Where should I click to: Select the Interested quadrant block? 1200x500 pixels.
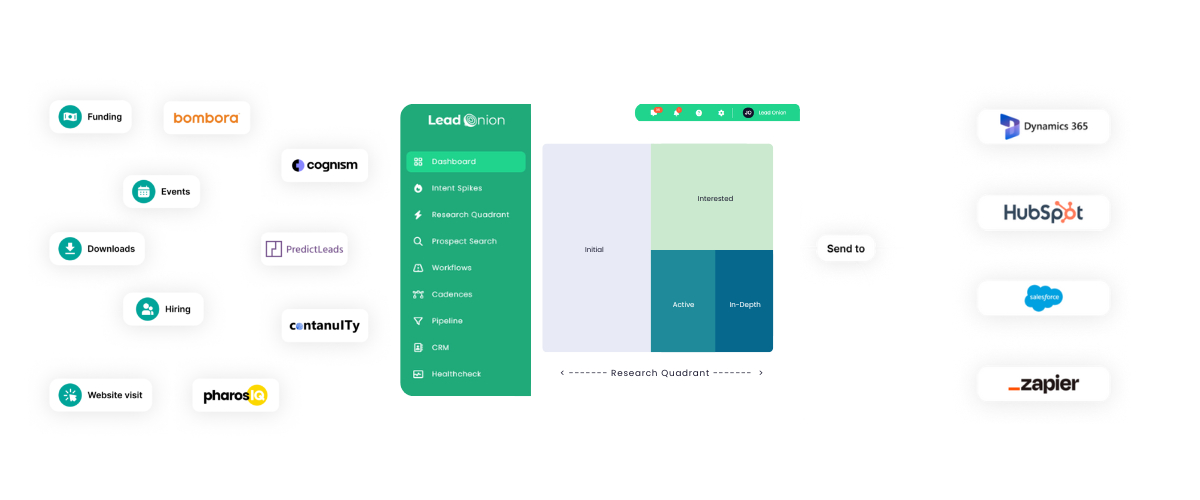click(712, 197)
